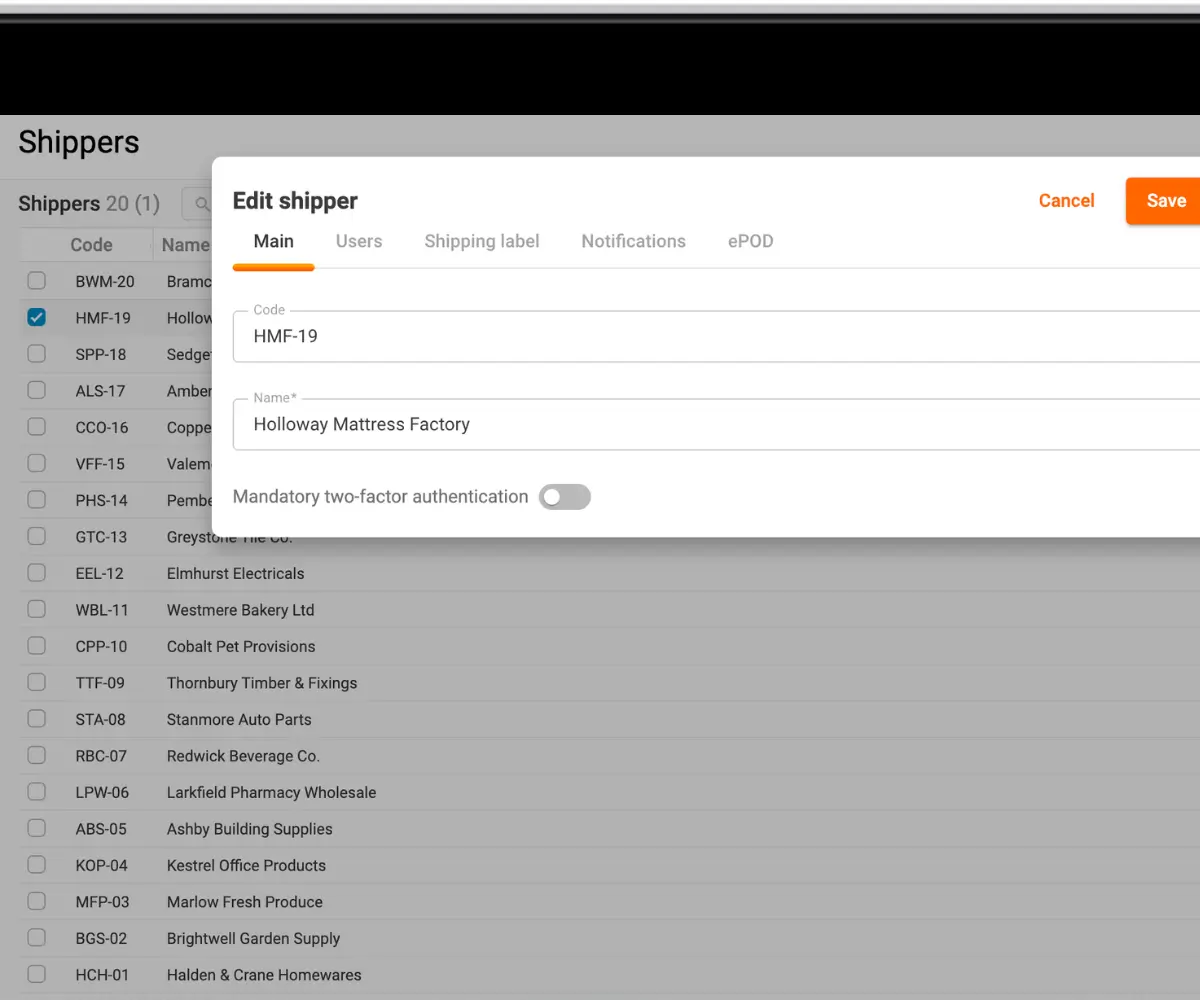Check the SPP-18 row checkbox
Screen dimensions: 1200x1000
(37, 354)
